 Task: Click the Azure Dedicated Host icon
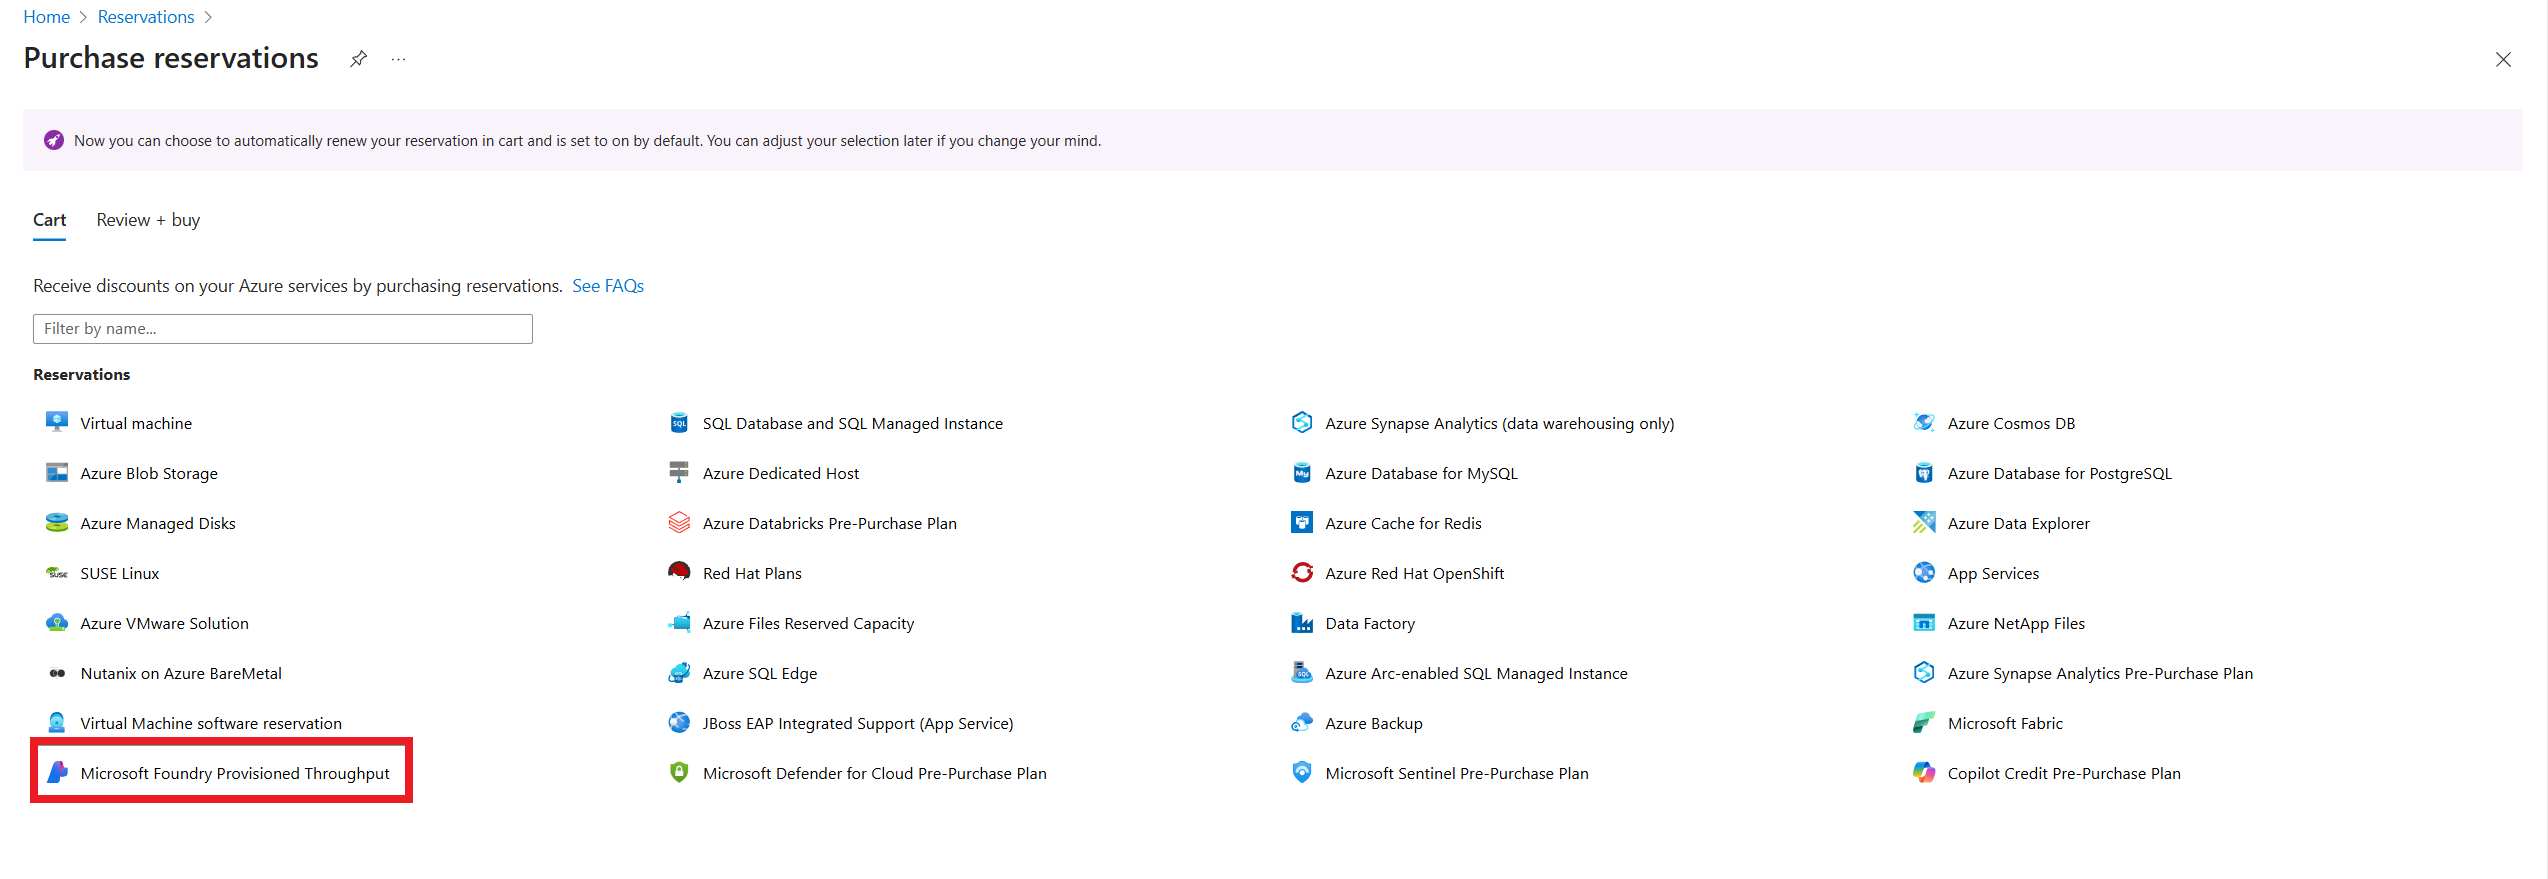[679, 472]
